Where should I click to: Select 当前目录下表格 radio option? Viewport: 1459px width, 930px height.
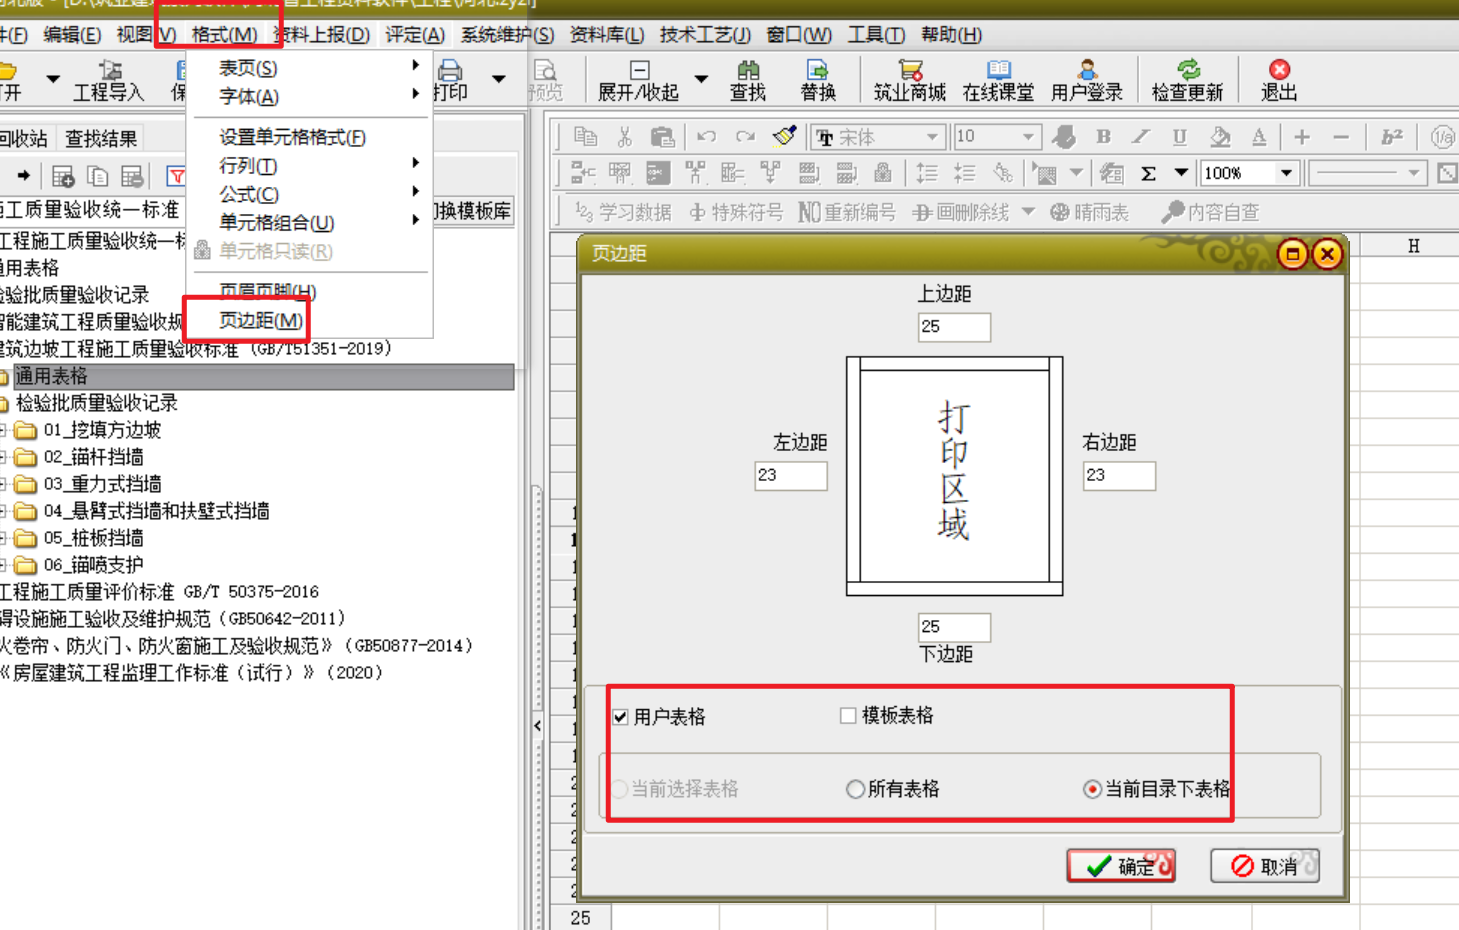[x=1093, y=789]
